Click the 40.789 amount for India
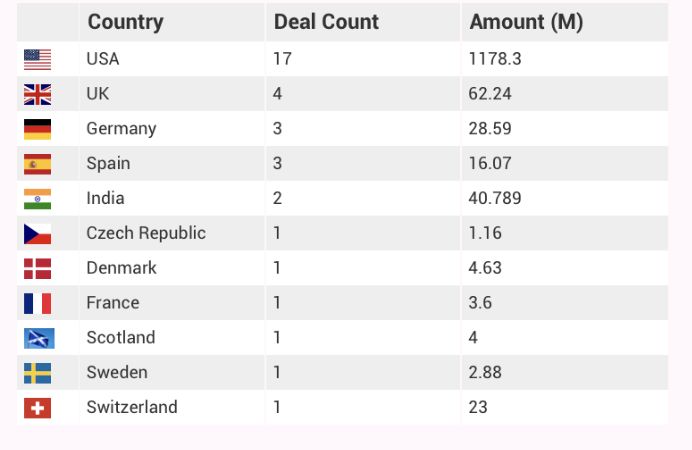The height and width of the screenshot is (450, 692). (x=495, y=198)
